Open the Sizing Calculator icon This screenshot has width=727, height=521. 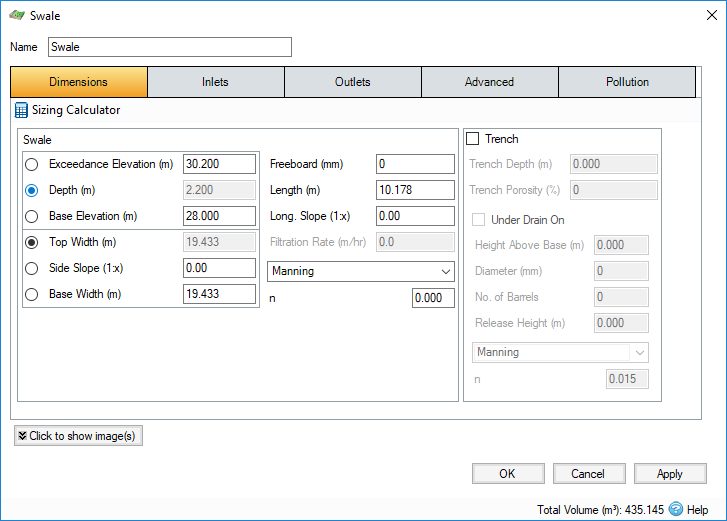coord(21,110)
